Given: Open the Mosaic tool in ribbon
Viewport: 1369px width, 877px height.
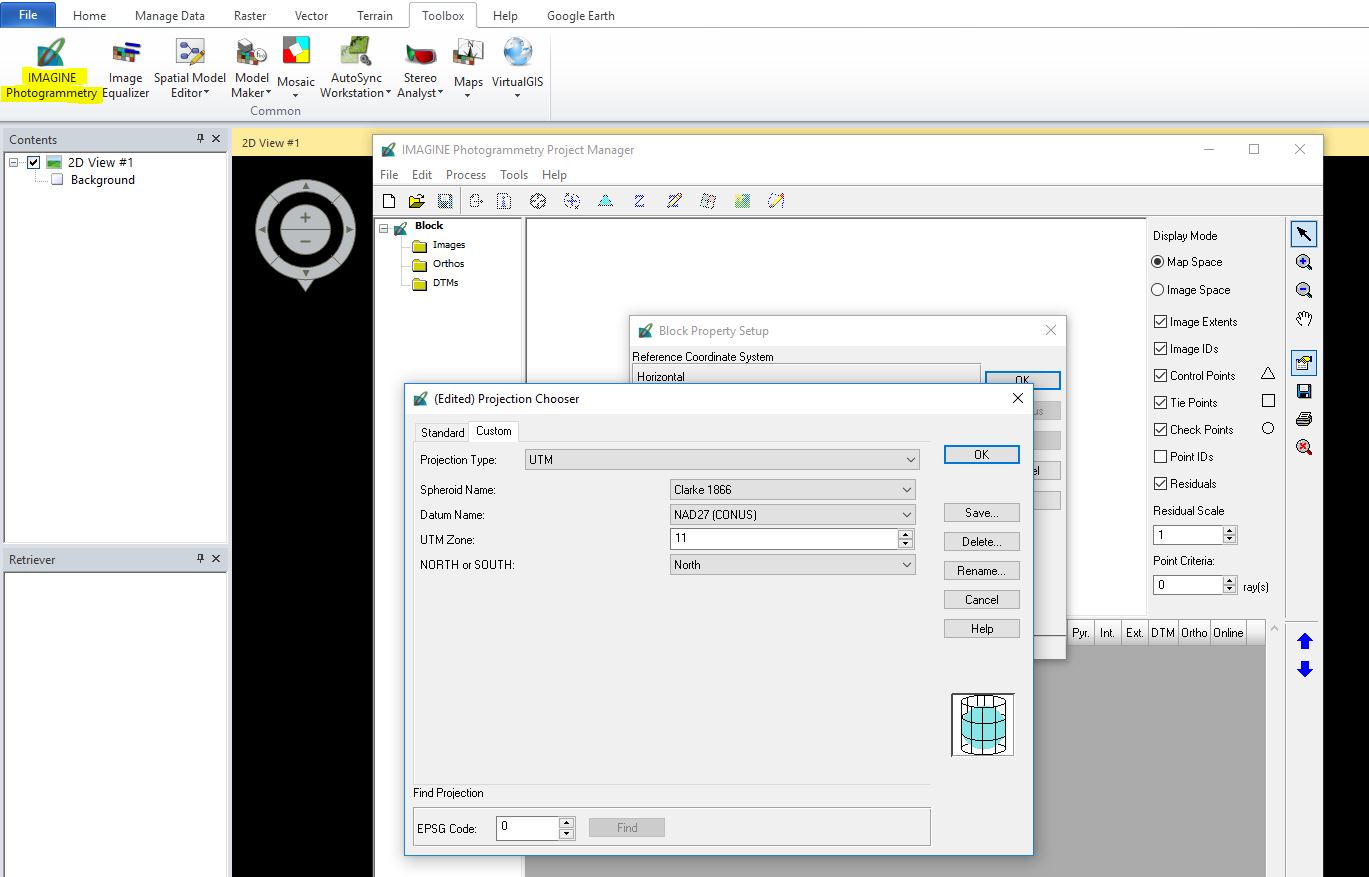Looking at the screenshot, I should point(296,51).
